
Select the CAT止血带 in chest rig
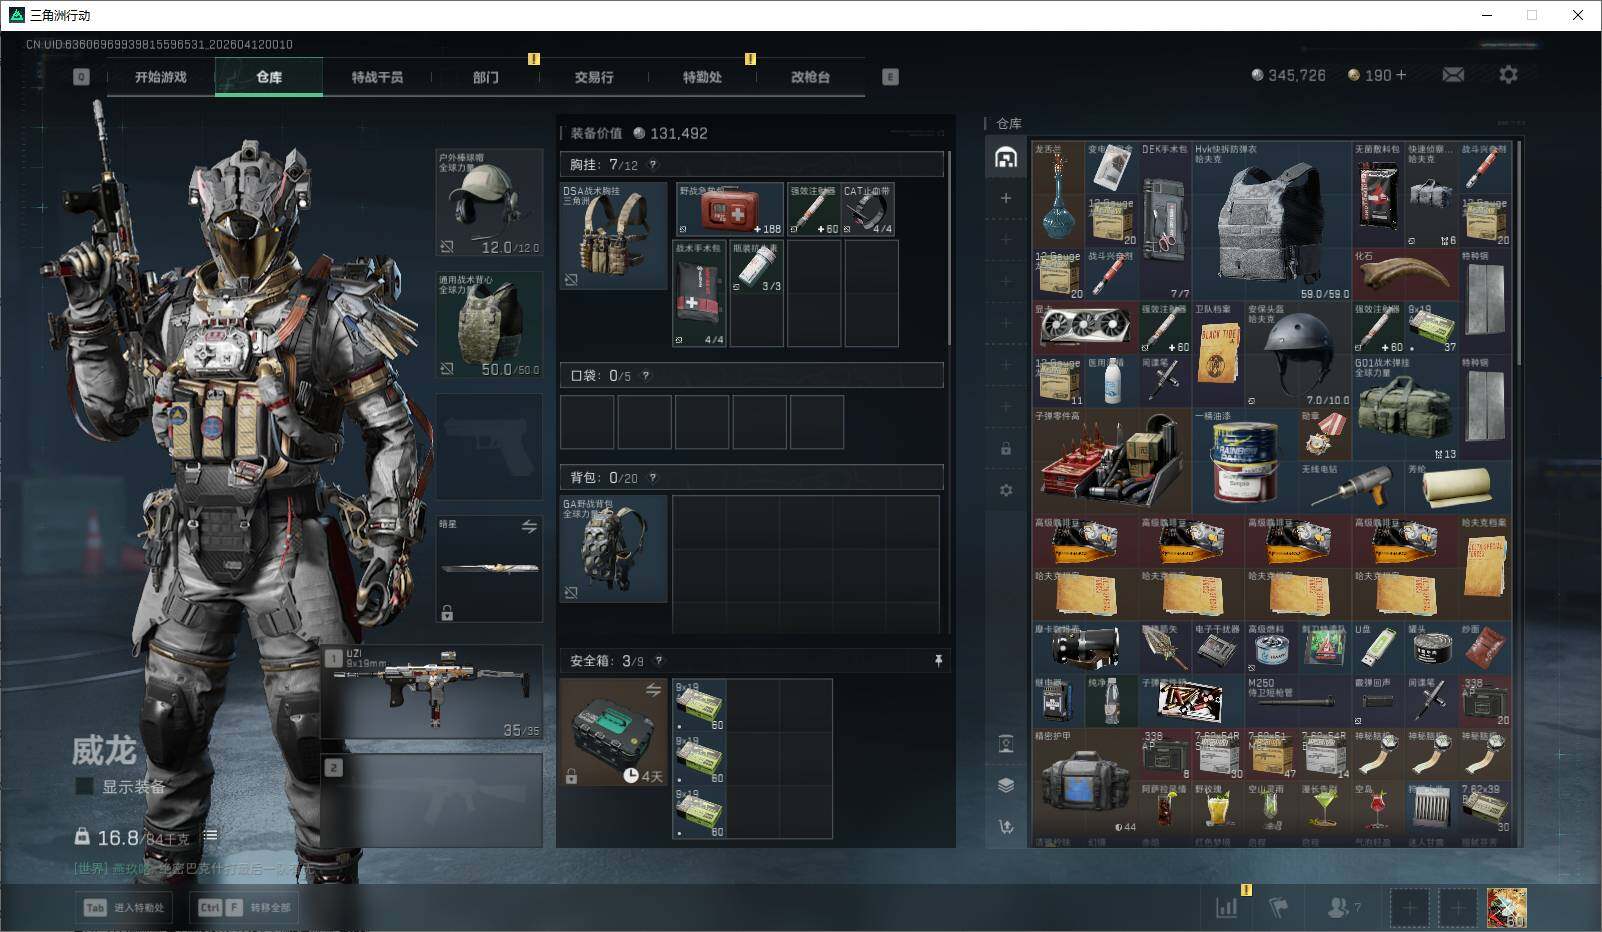(x=868, y=210)
